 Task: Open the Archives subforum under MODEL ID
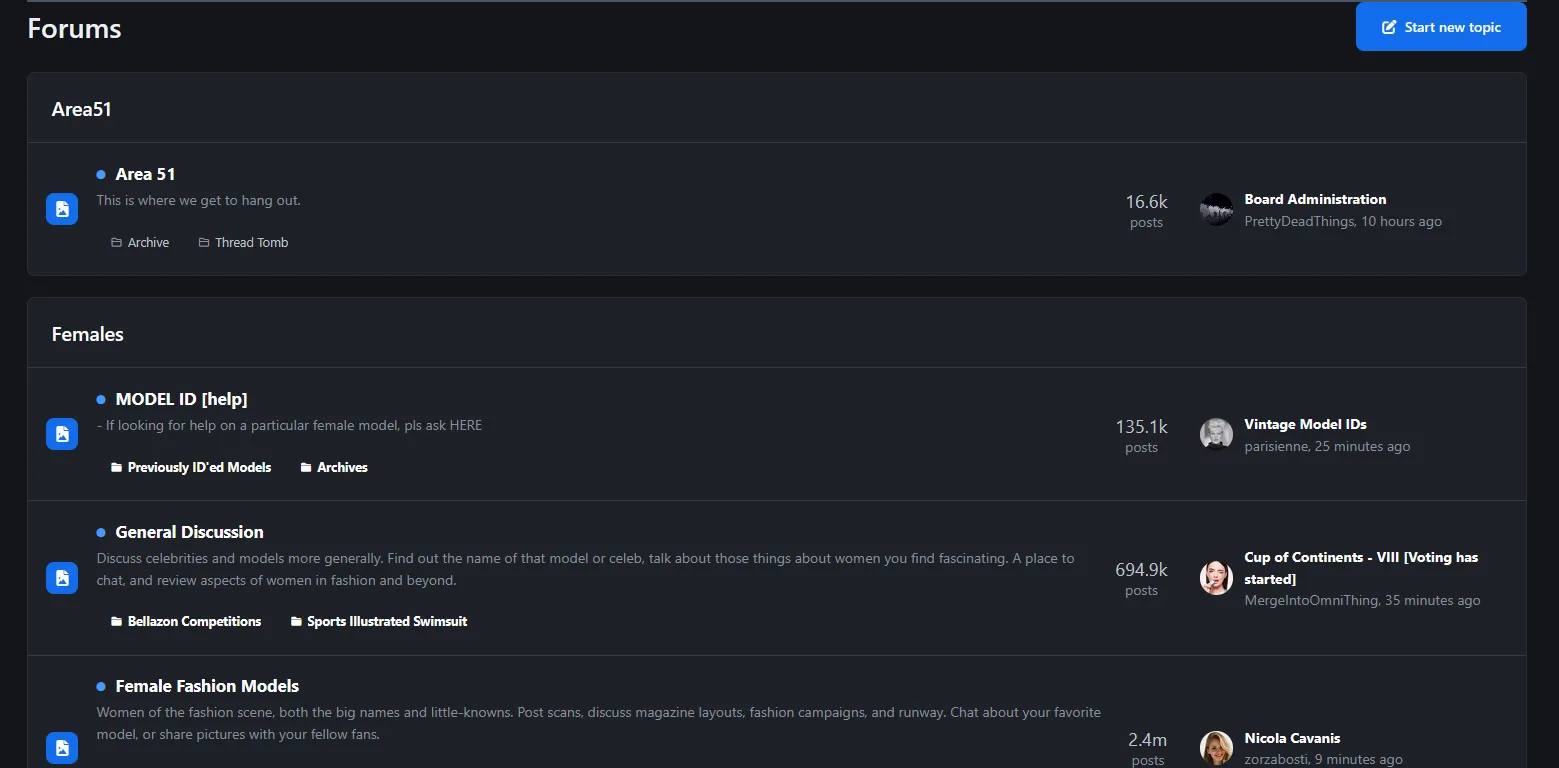(342, 468)
